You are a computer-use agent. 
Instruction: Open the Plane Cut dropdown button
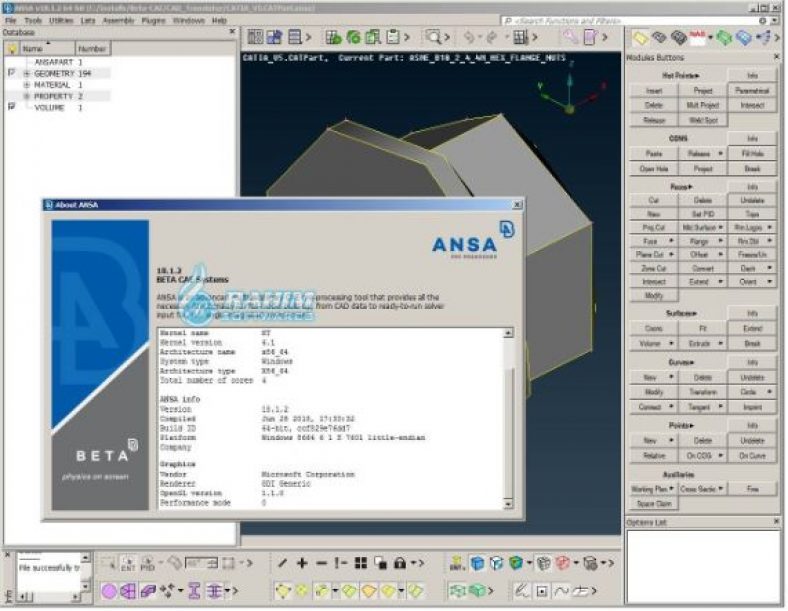tap(654, 255)
